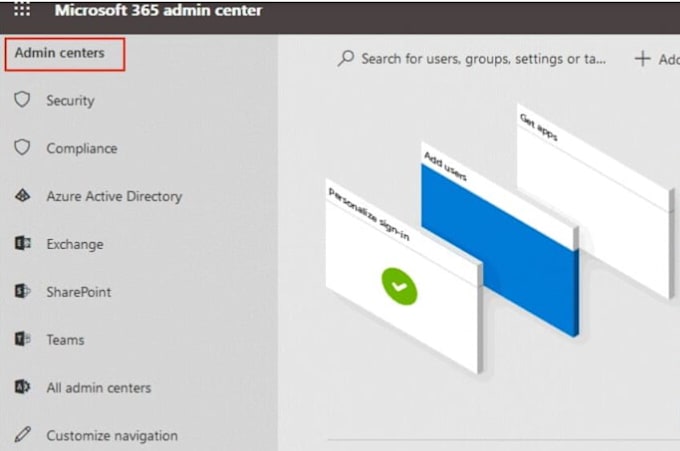Select the Get apps card
This screenshot has width=680, height=451.
[x=595, y=201]
